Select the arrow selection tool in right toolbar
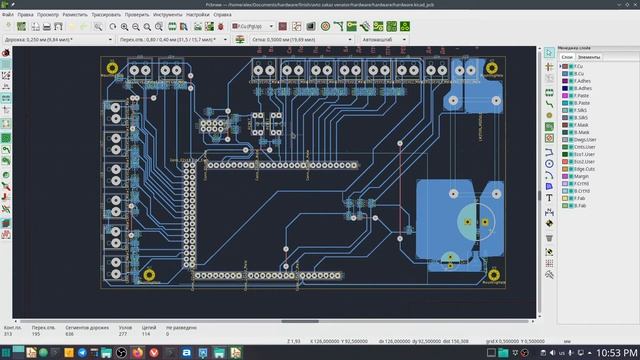Image resolution: width=640 pixels, height=360 pixels. pyautogui.click(x=549, y=53)
